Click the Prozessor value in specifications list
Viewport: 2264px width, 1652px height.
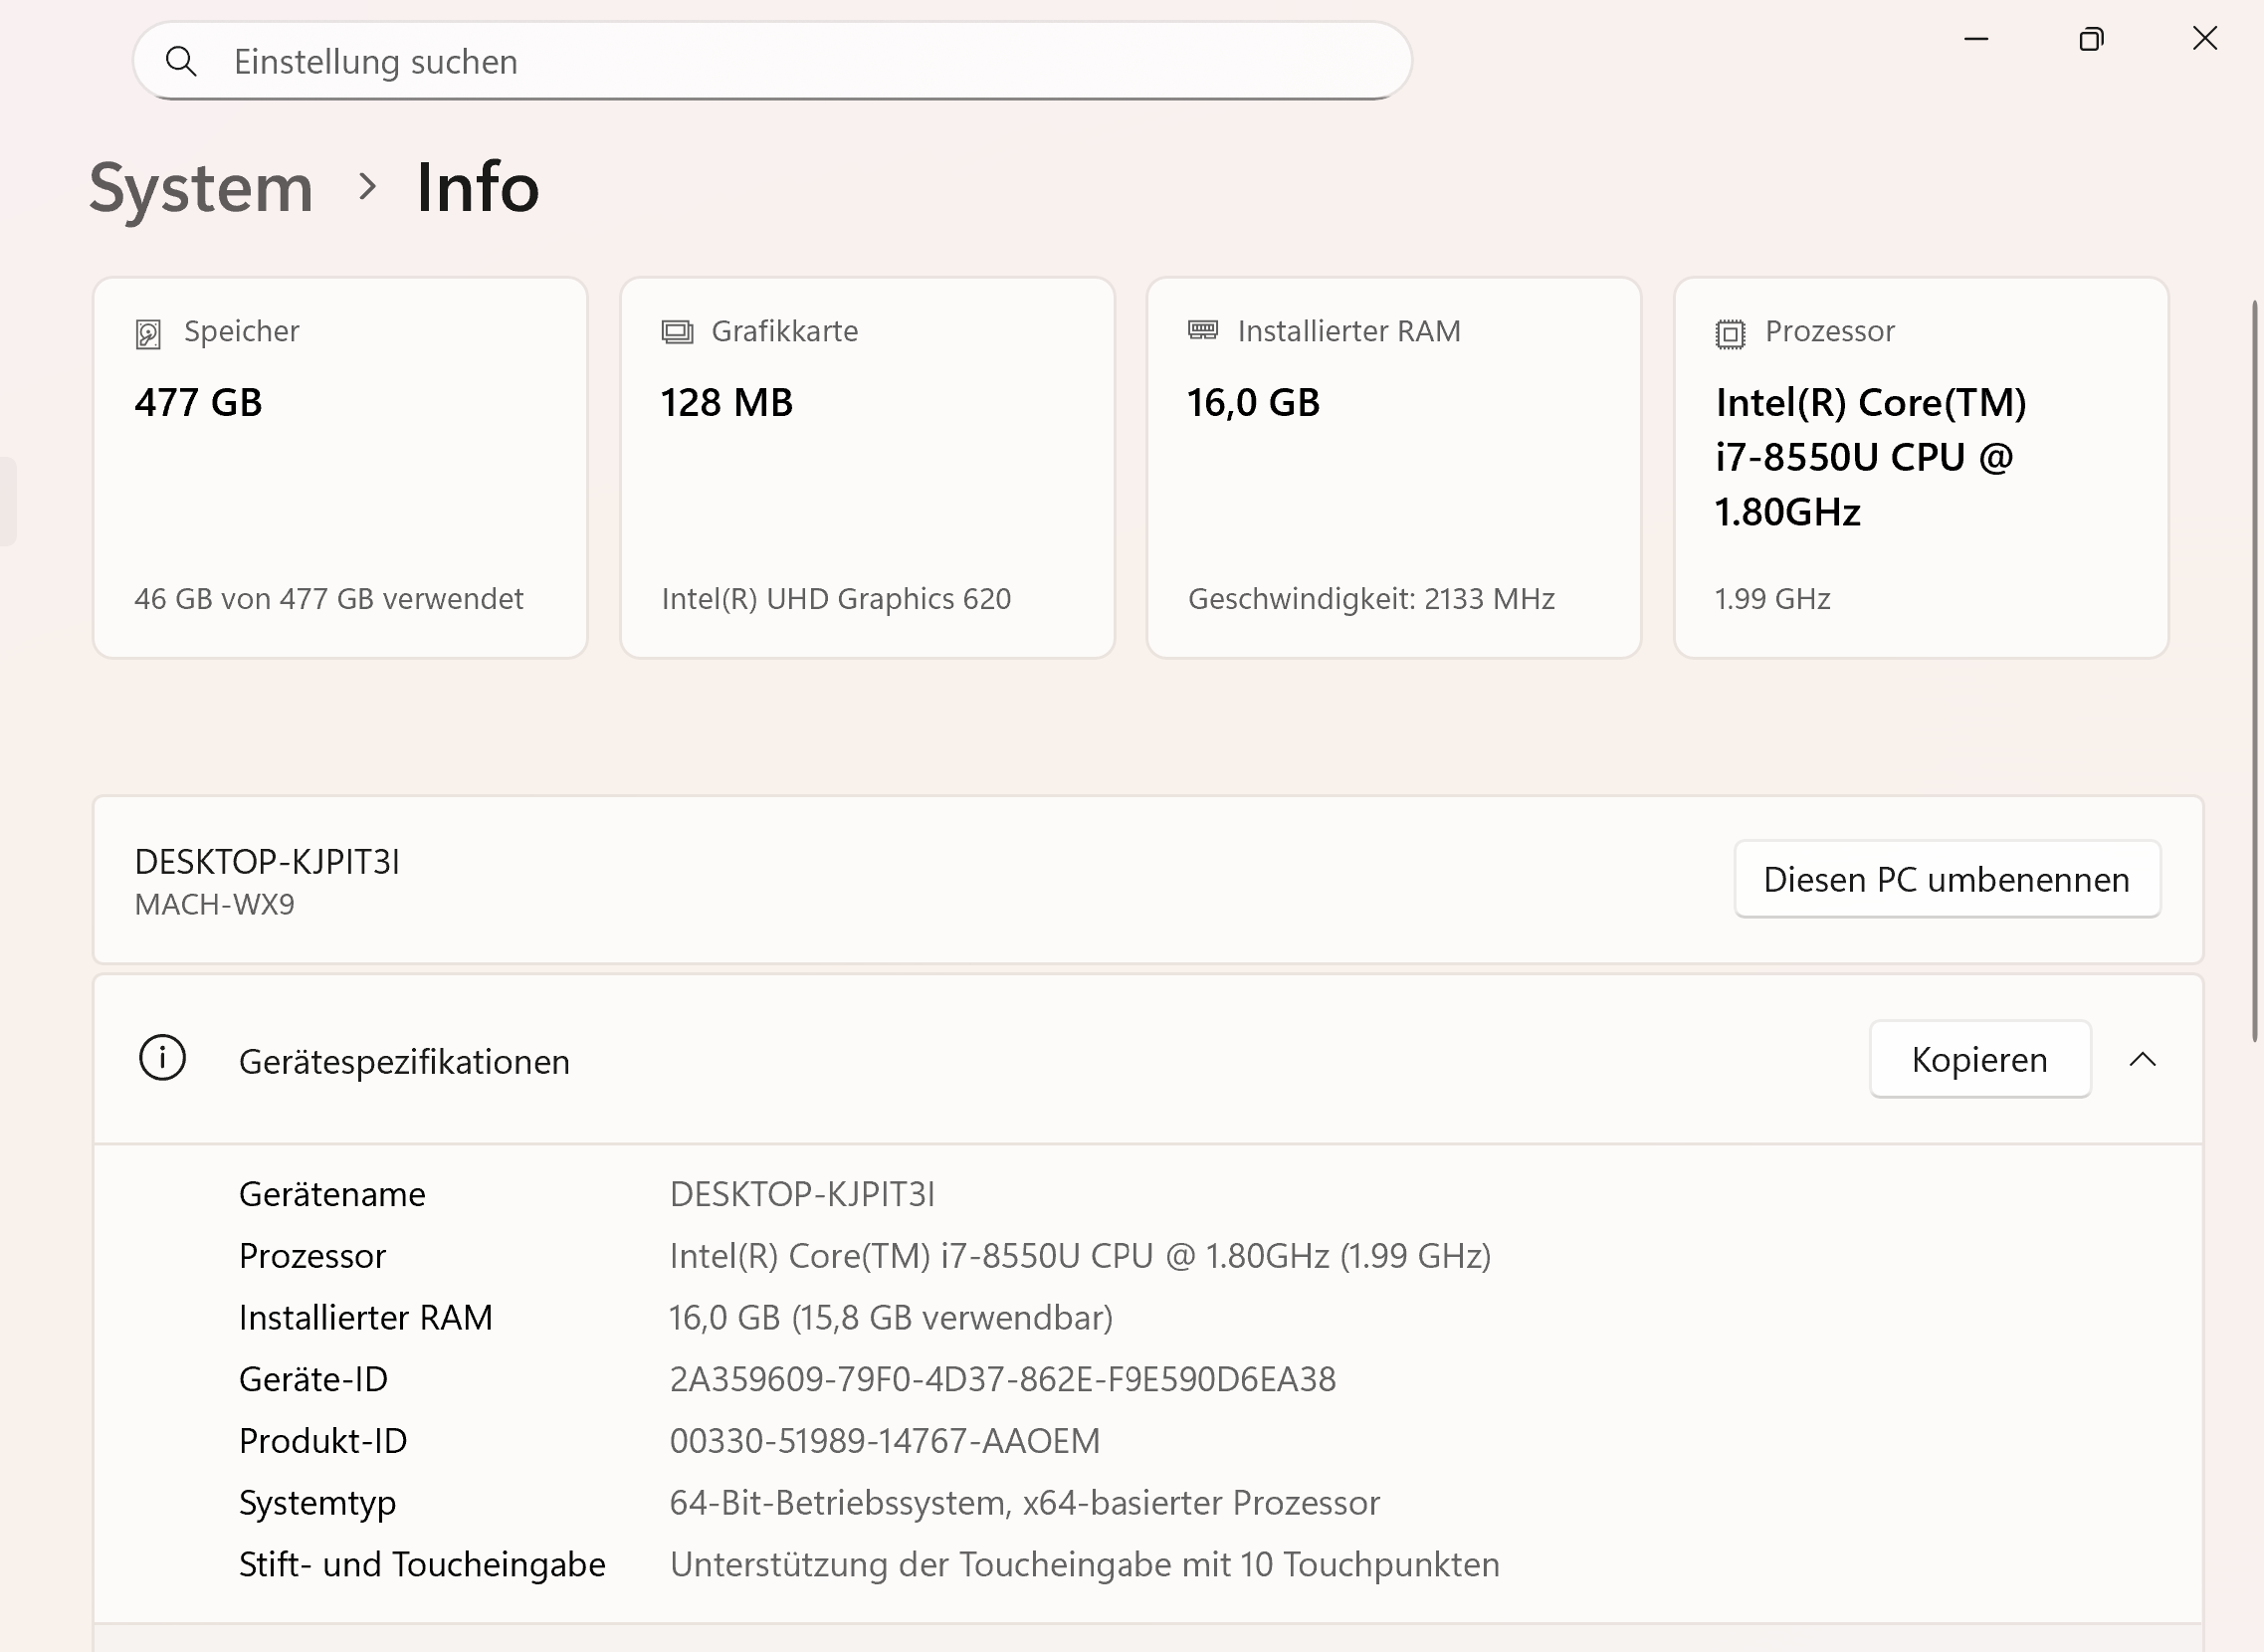pyautogui.click(x=1080, y=1256)
